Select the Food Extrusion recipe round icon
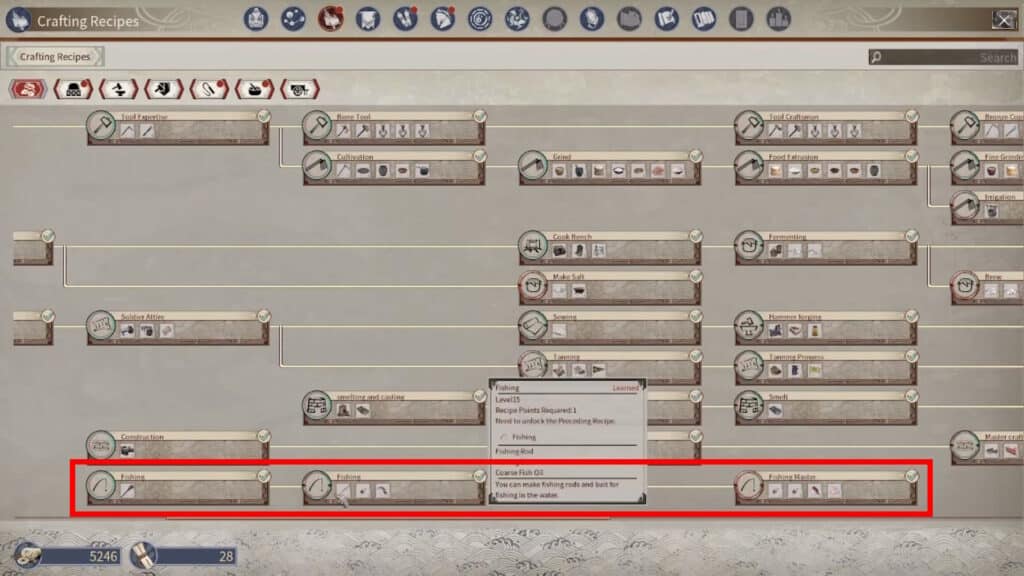This screenshot has width=1024, height=576. tap(749, 165)
